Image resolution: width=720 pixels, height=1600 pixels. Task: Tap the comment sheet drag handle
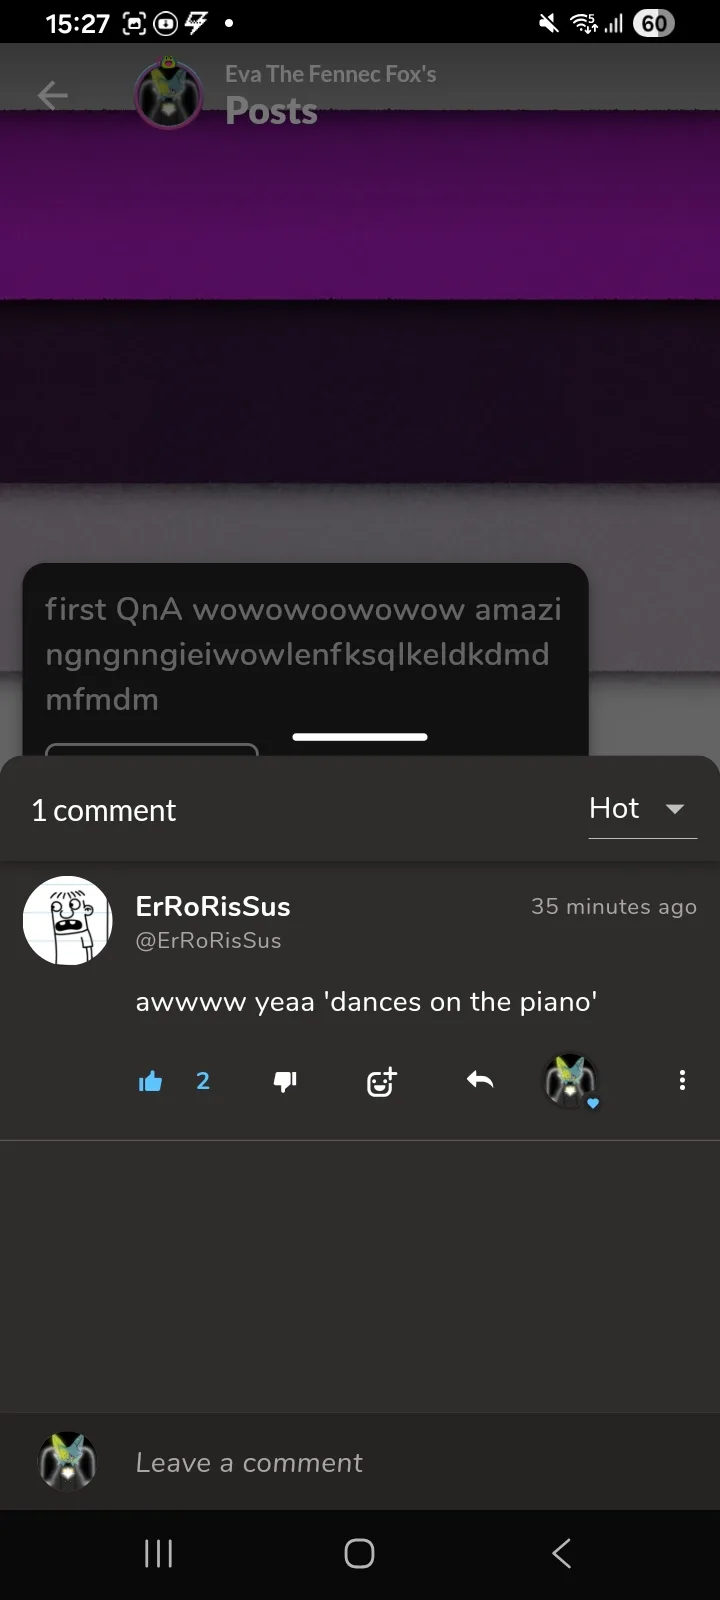pos(360,737)
